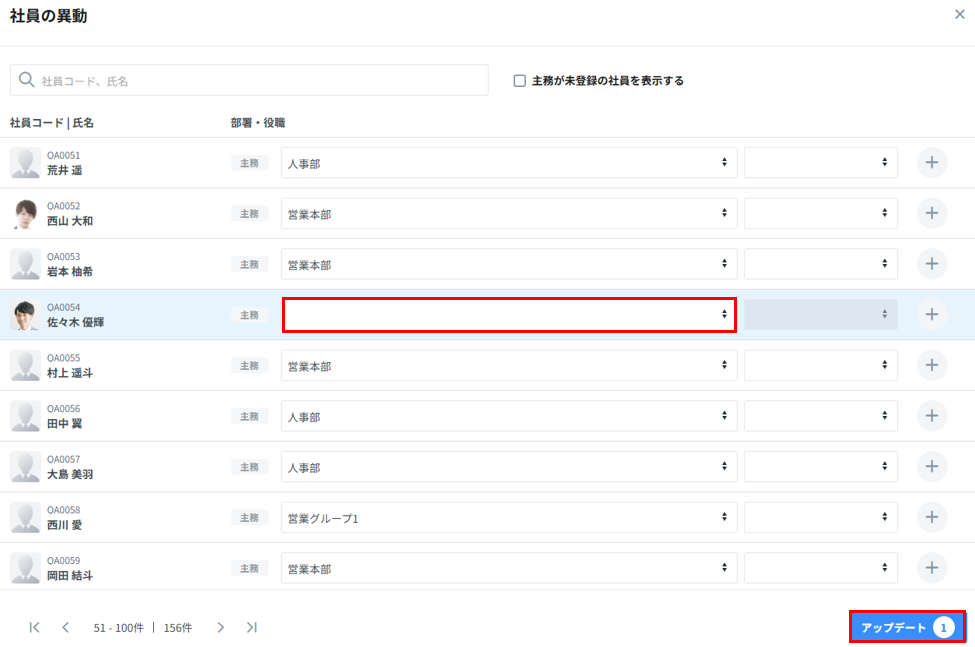The height and width of the screenshot is (647, 975).
Task: Open the empty department dropdown for 佐々木 優輝
Action: 509,314
